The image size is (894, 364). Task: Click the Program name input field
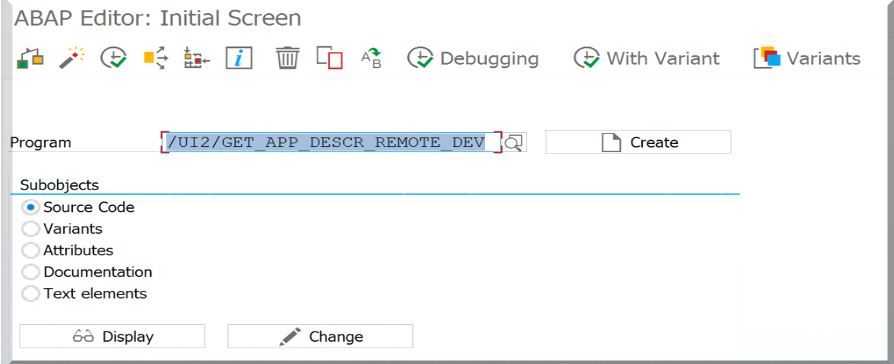(332, 142)
